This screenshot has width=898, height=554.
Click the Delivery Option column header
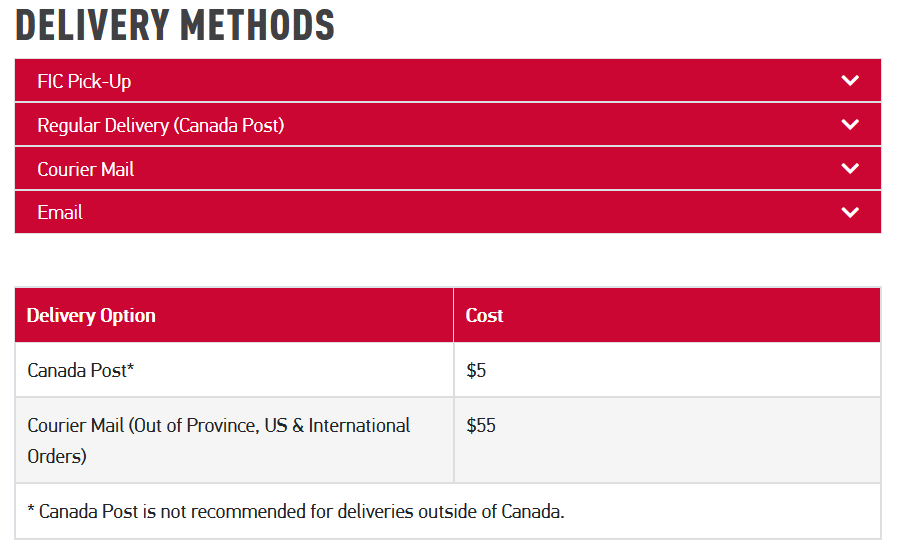[x=91, y=315]
